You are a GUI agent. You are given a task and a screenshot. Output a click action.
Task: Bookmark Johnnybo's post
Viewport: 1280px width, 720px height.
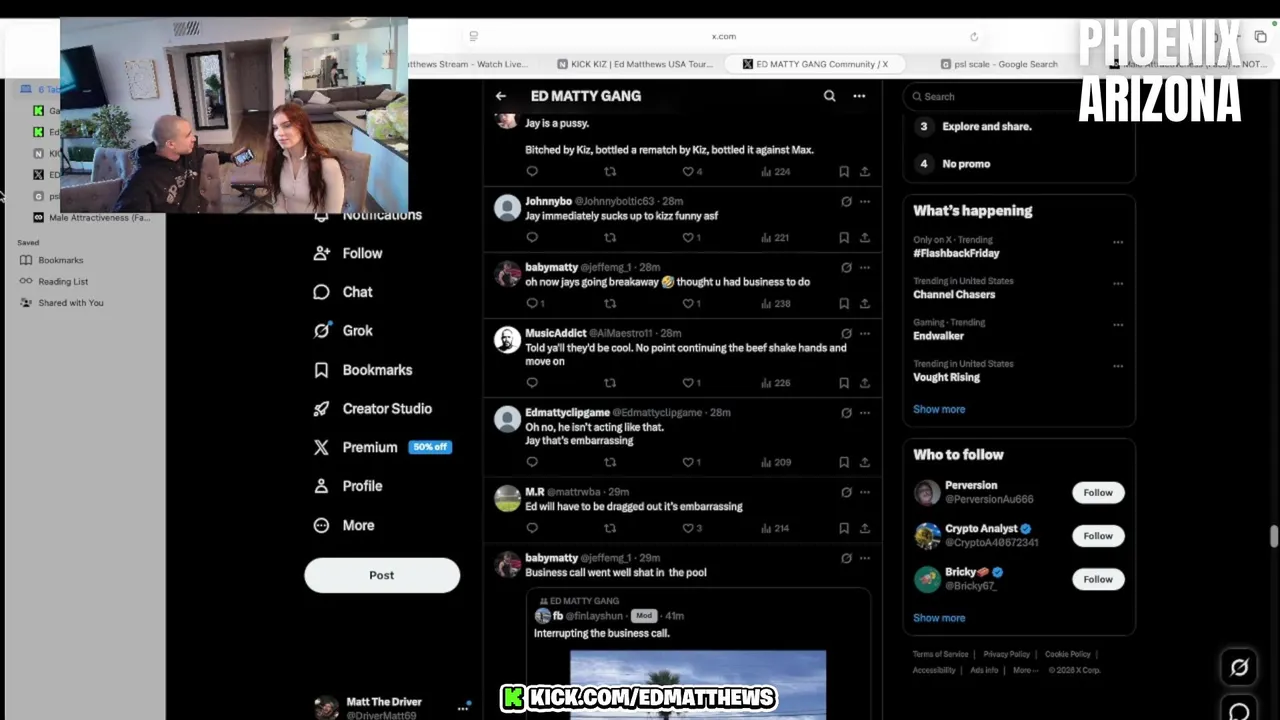pyautogui.click(x=844, y=238)
